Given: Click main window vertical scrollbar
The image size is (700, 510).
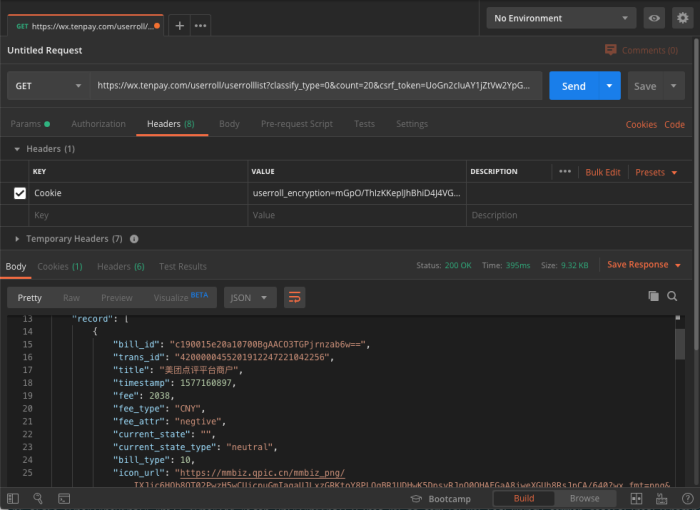Looking at the screenshot, I should (696, 194).
